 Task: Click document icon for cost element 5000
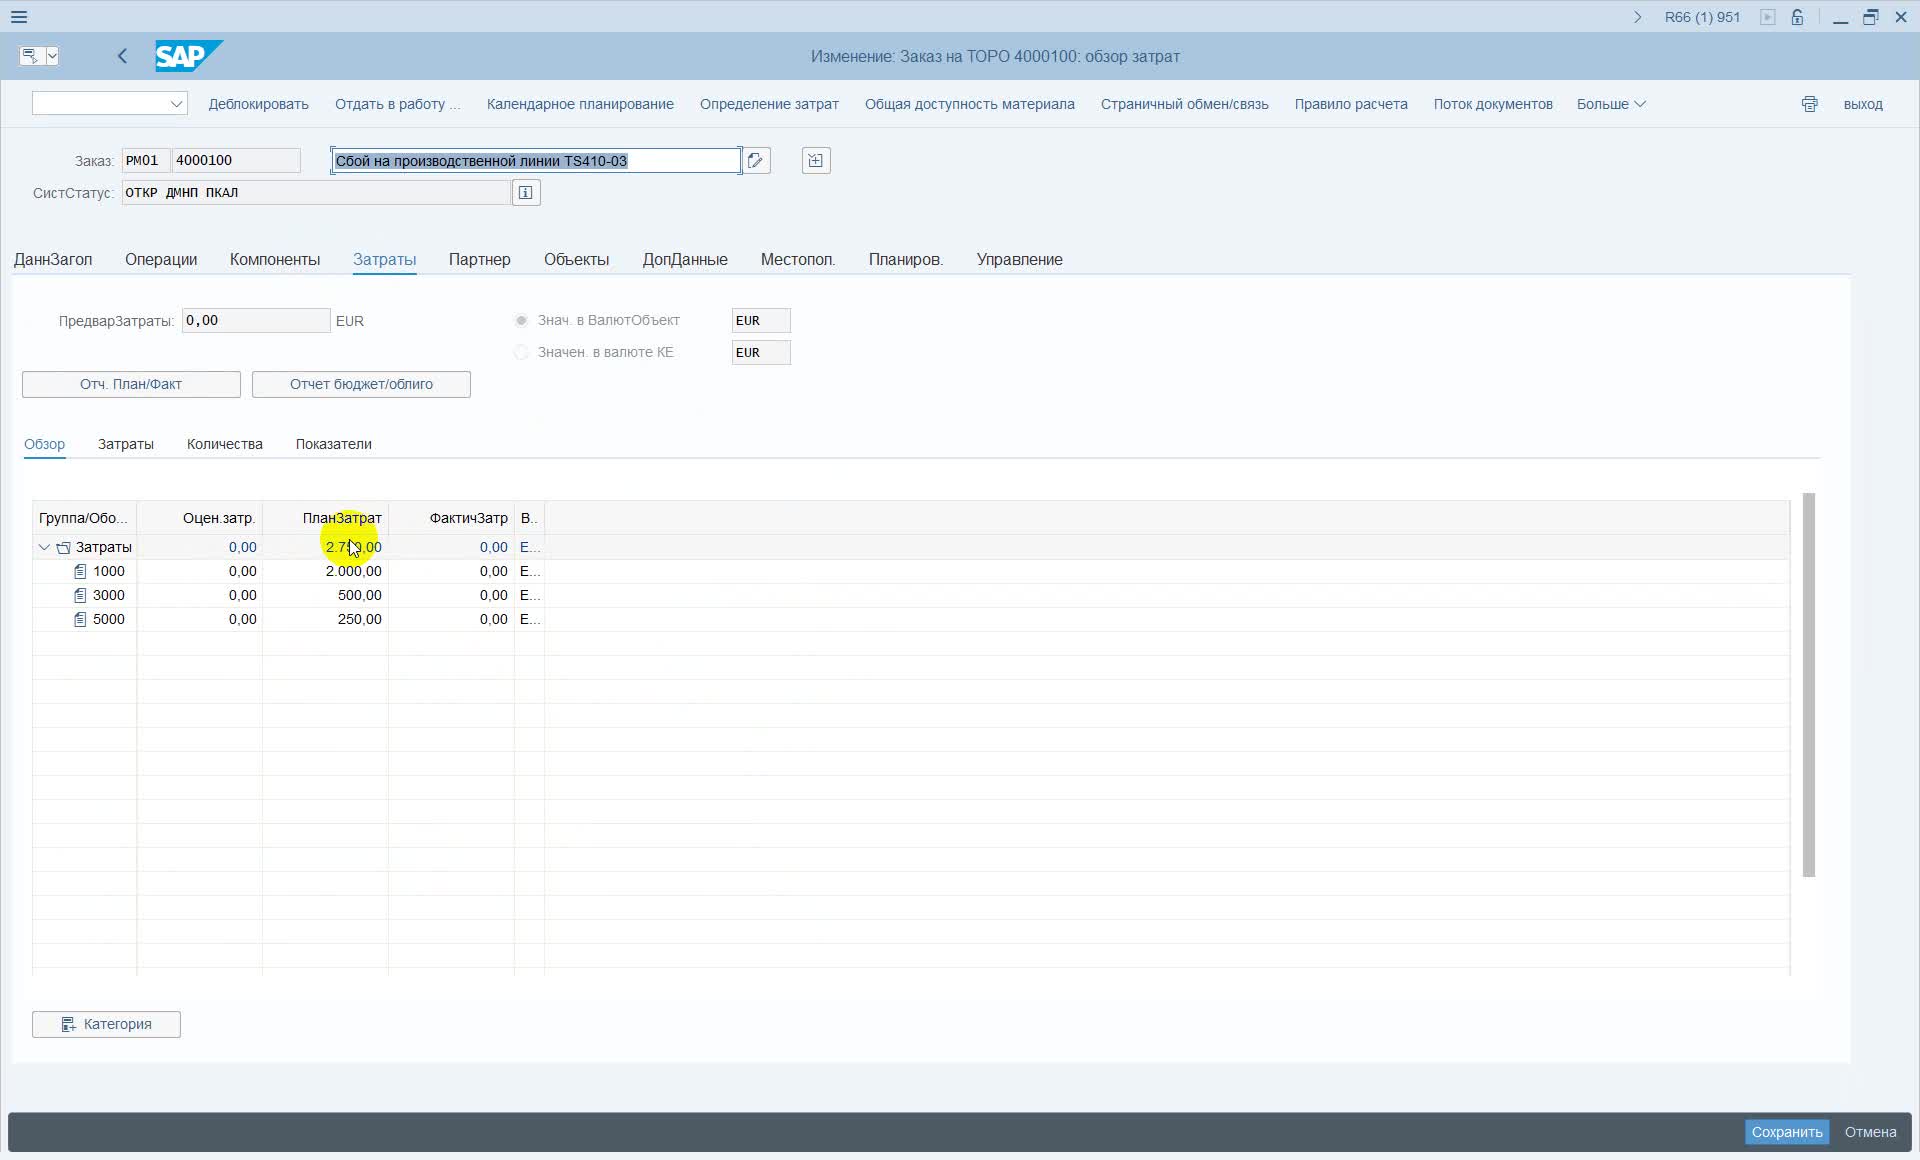tap(80, 620)
